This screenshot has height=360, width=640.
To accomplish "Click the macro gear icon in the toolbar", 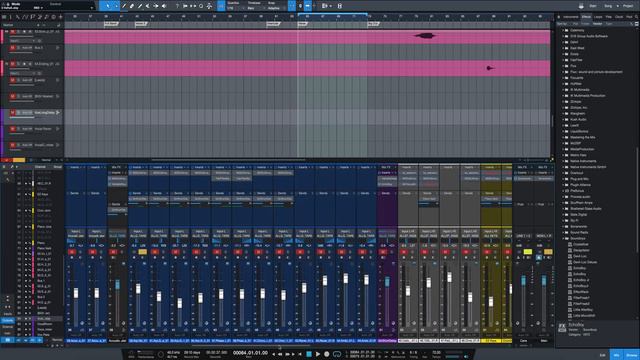I will pos(209,6).
